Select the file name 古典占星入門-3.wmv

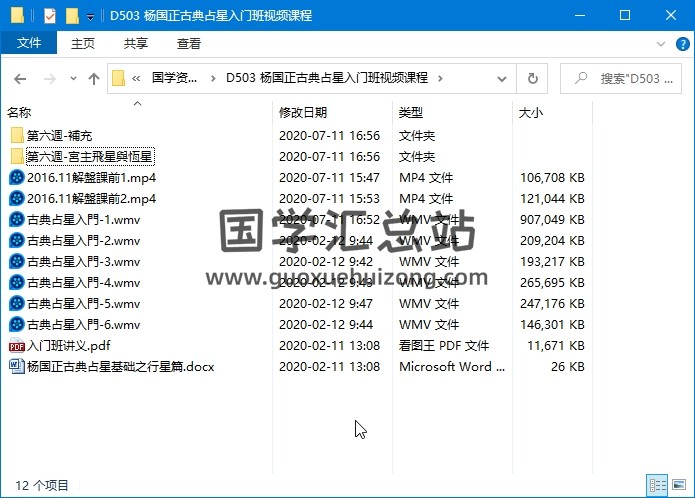[83, 262]
